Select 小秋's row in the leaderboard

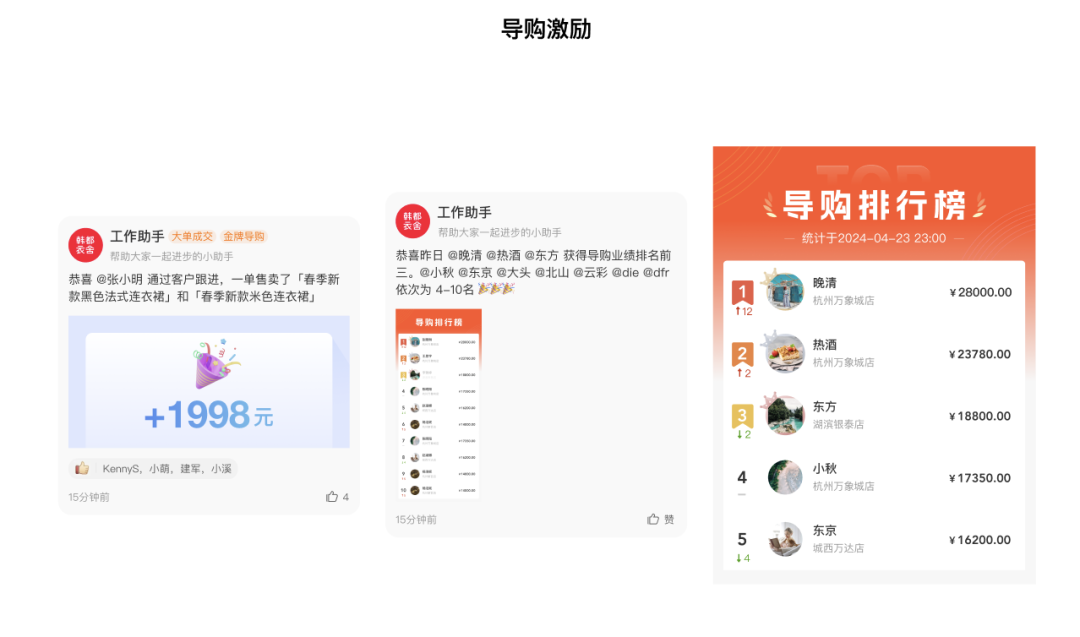click(x=873, y=478)
